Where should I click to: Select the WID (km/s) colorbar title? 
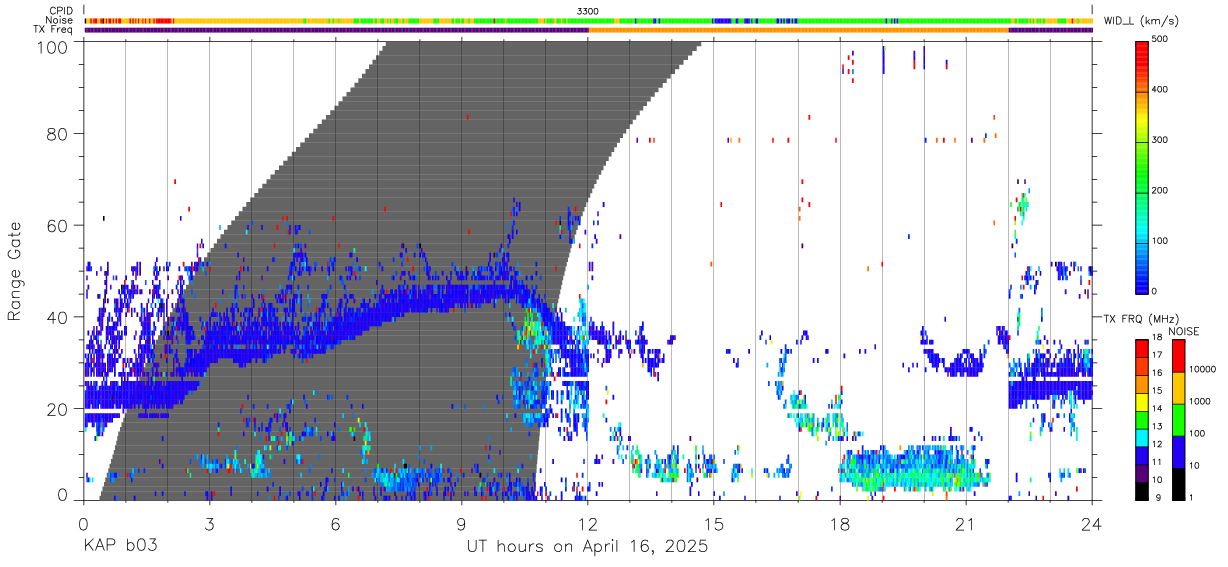coord(1142,21)
